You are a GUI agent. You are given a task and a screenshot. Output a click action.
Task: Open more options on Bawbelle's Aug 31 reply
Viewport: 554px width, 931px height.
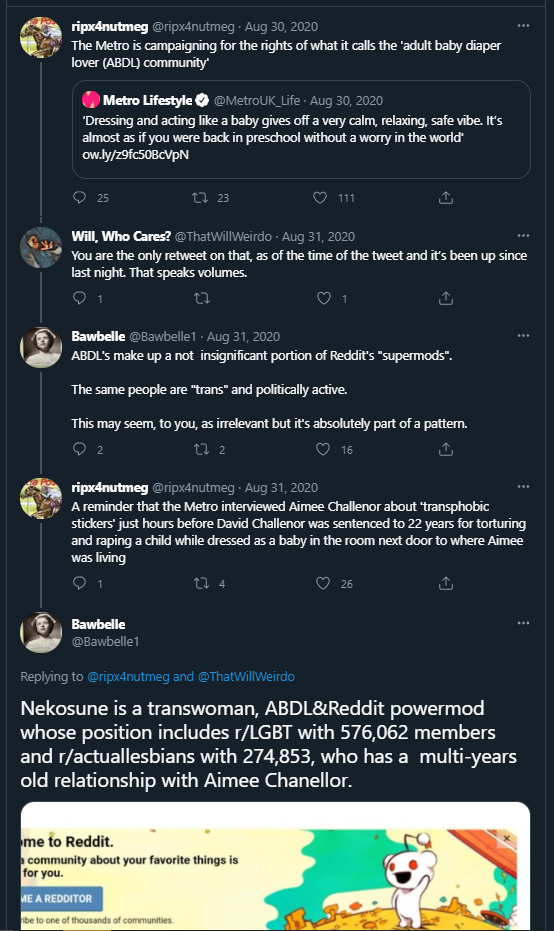(523, 335)
